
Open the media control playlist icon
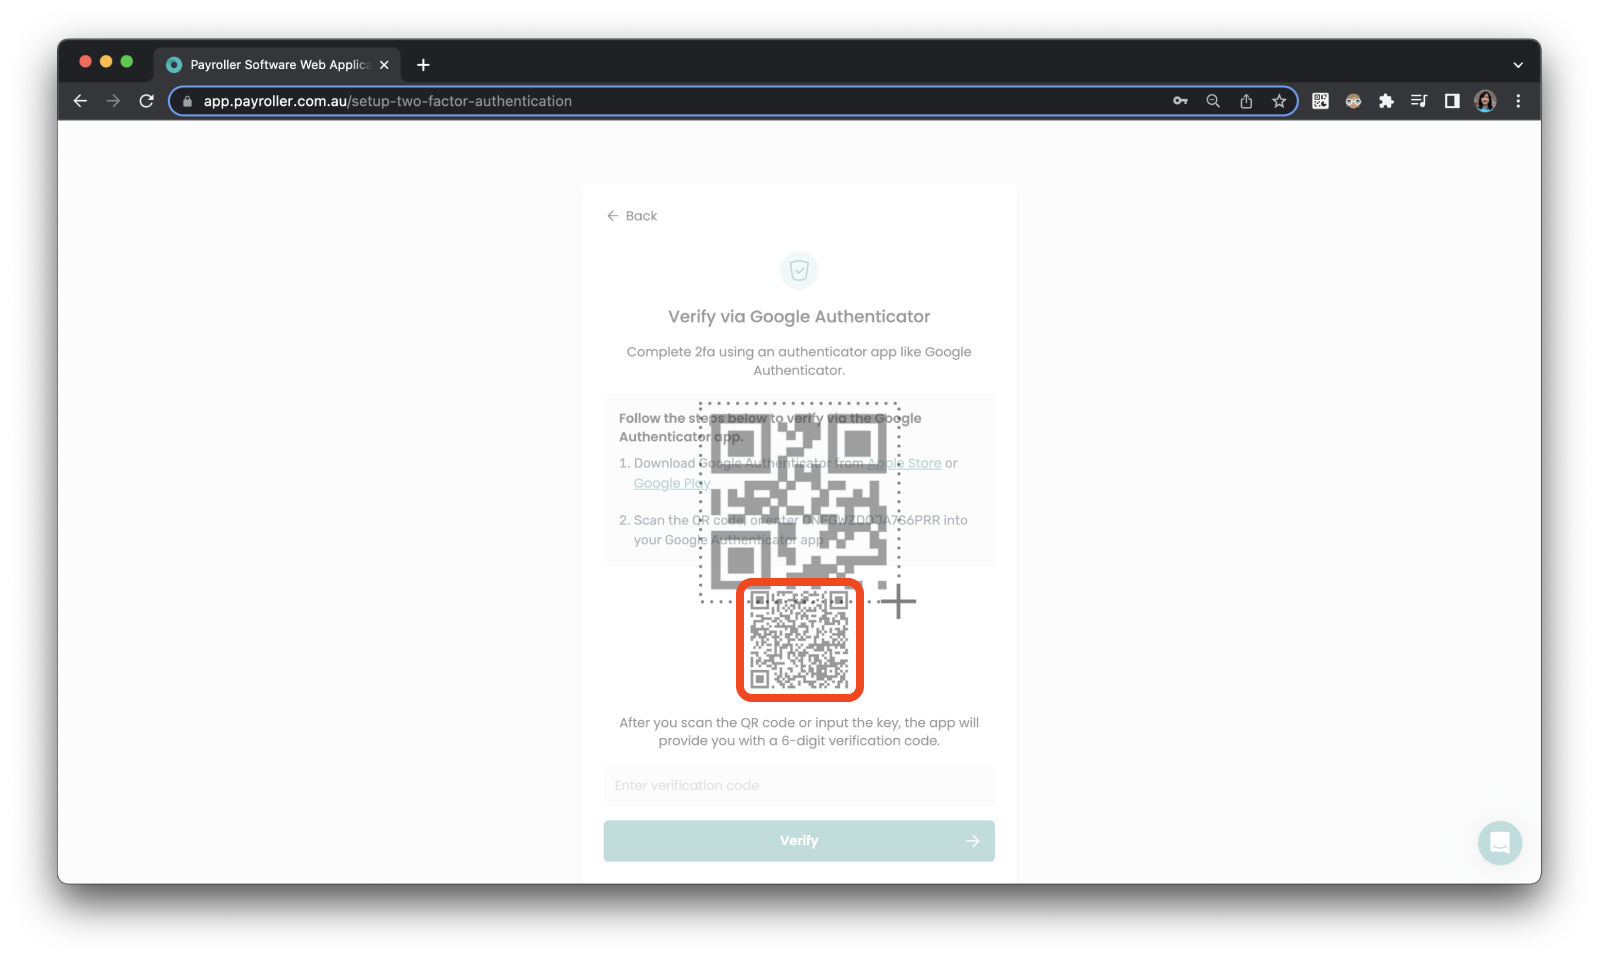(x=1419, y=101)
